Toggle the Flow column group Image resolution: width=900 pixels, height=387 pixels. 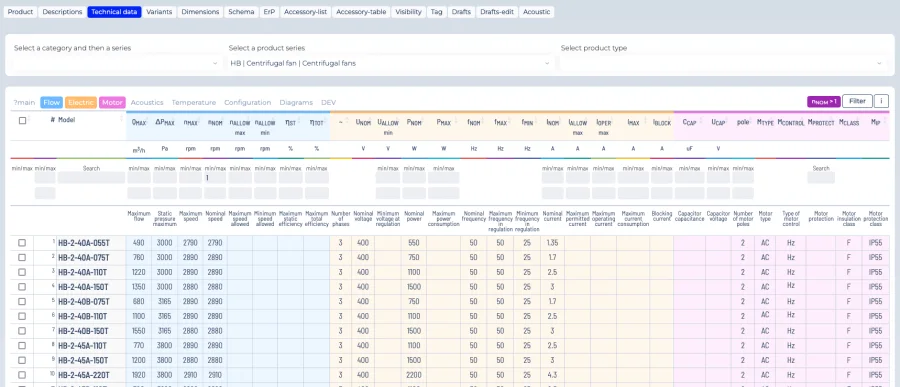(52, 102)
